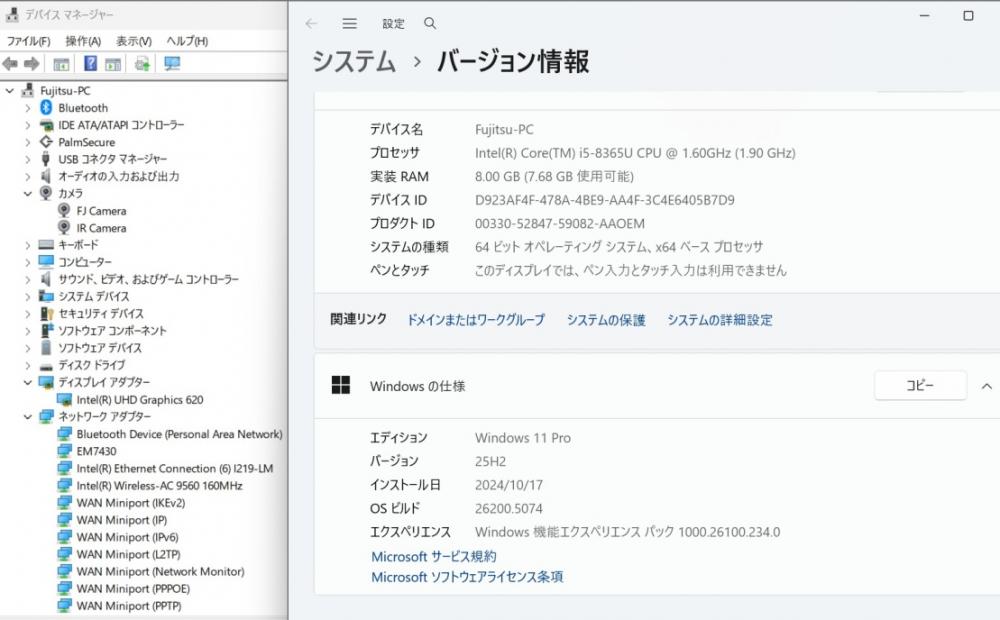Select the ディスク ドライブ icon
The image size is (1000, 620).
pos(46,366)
